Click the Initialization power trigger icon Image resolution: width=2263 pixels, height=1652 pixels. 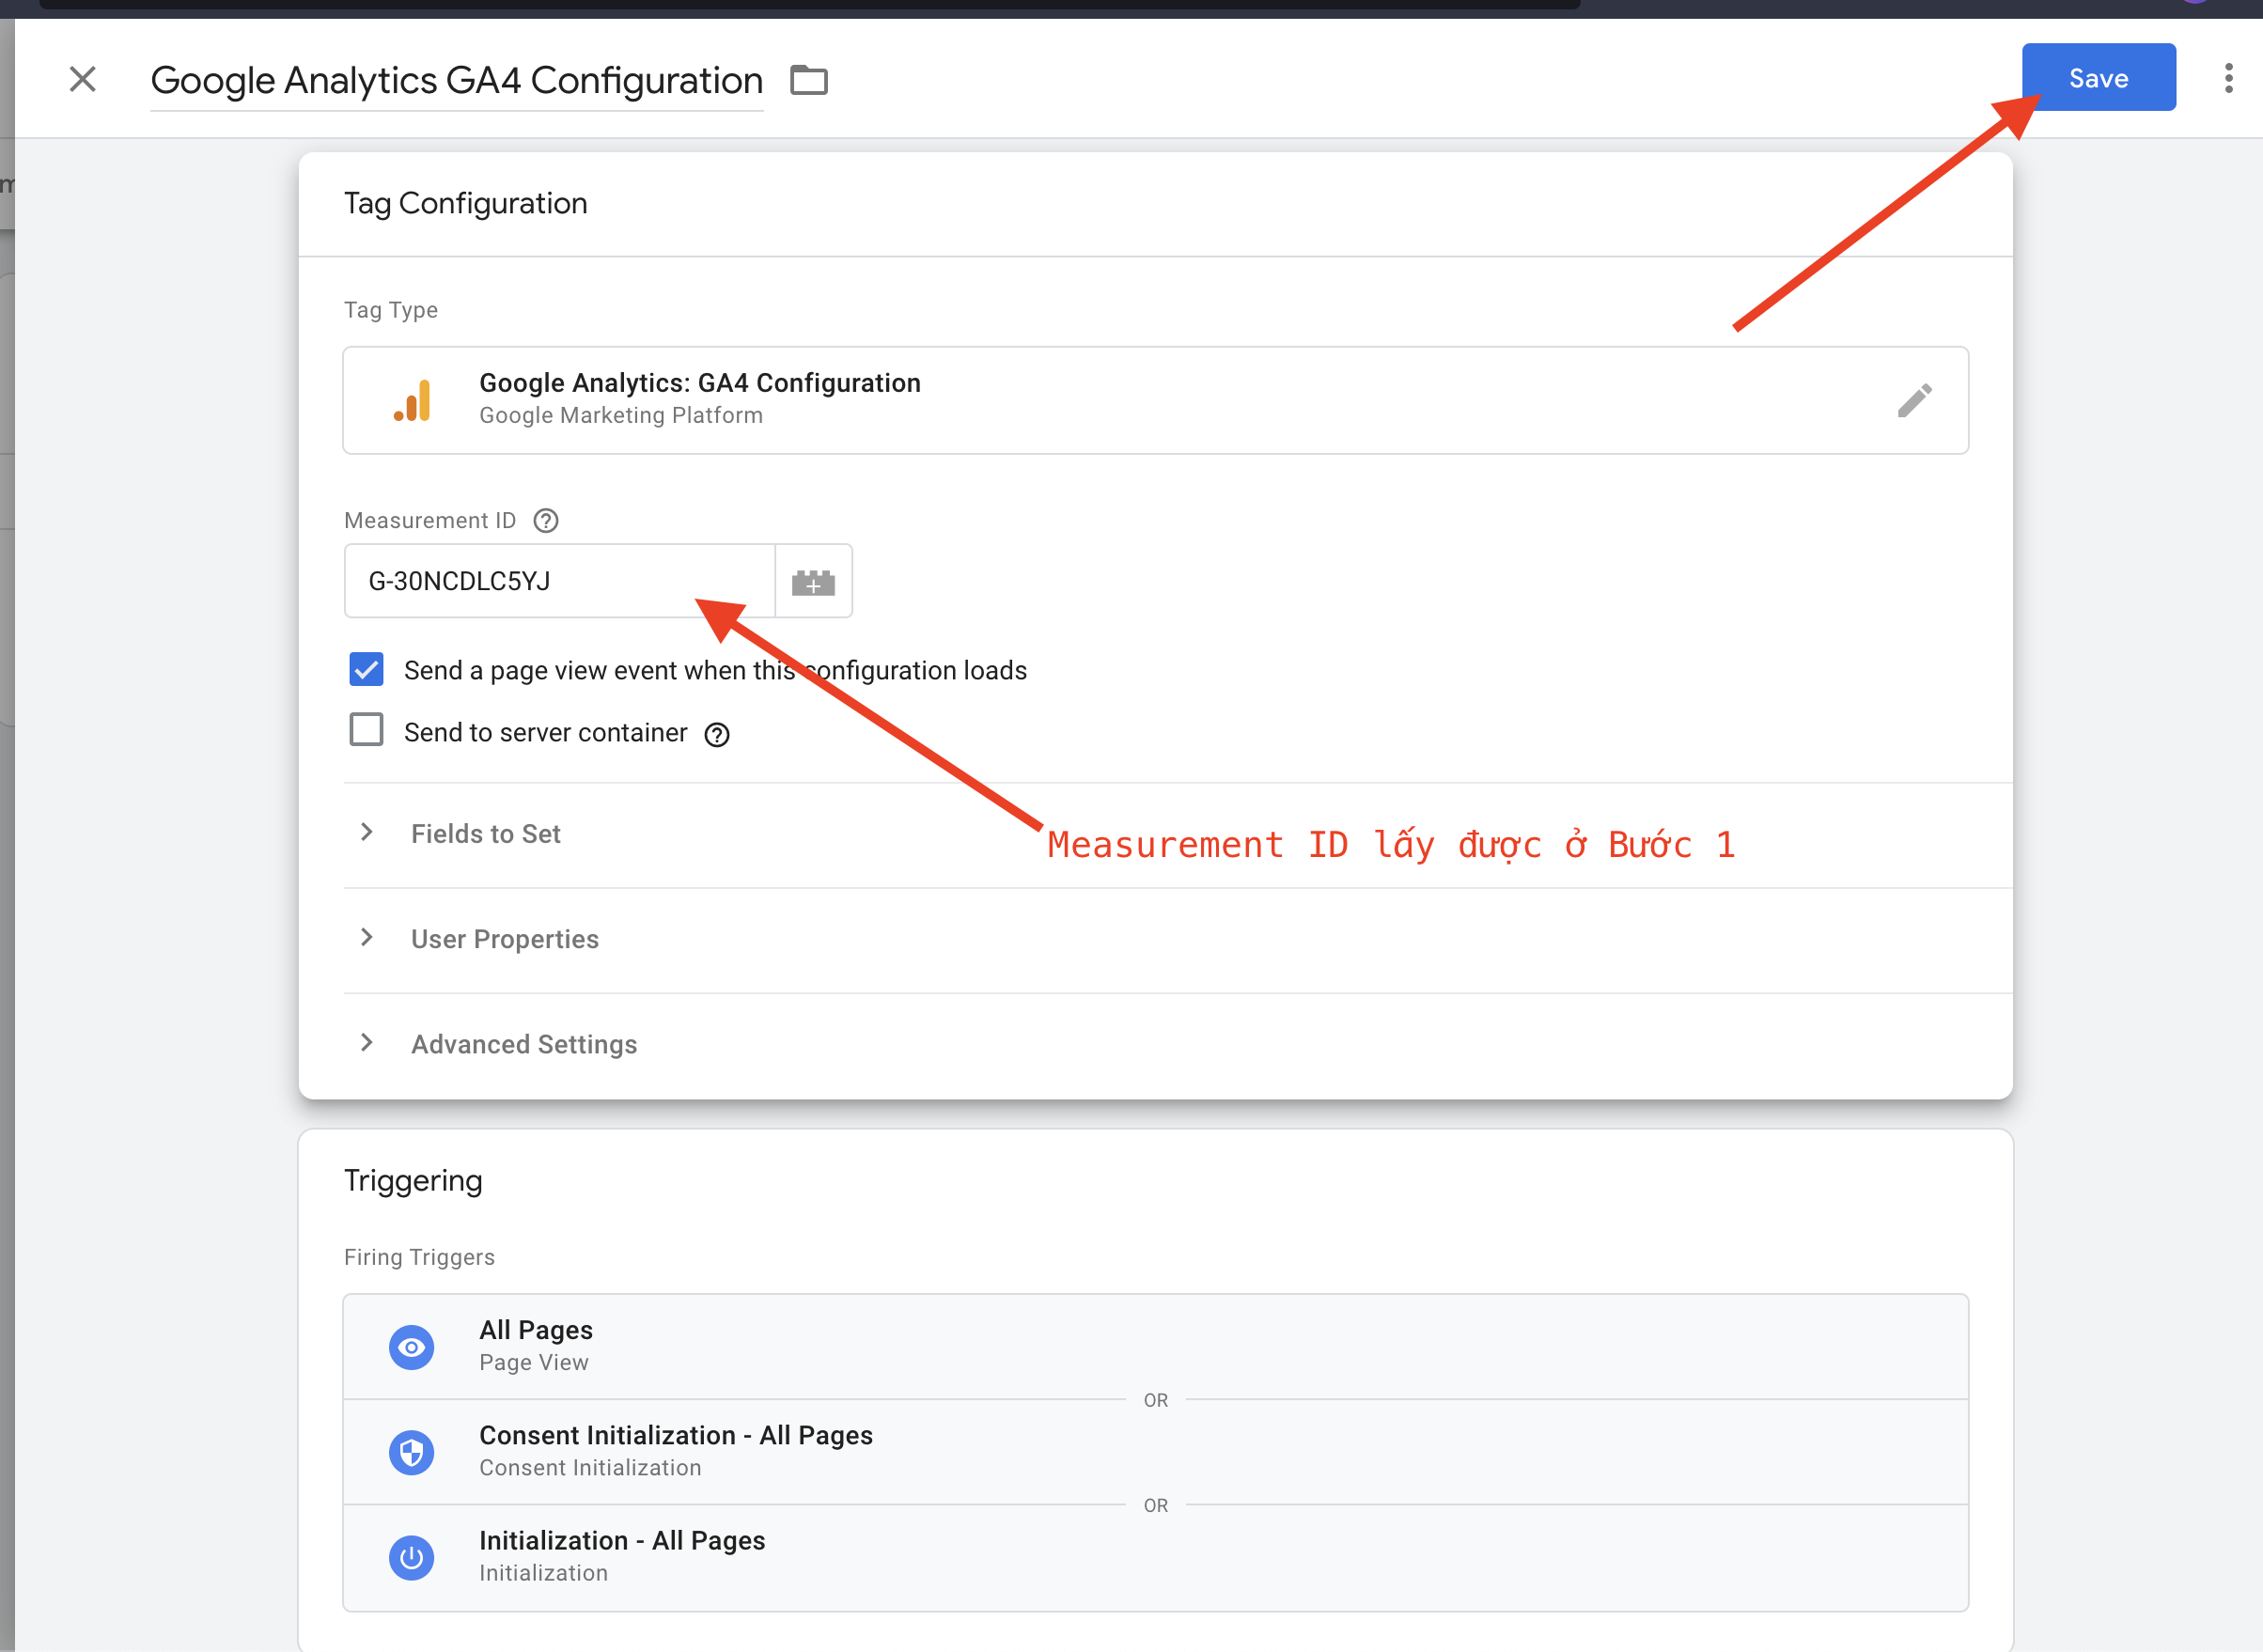[x=412, y=1557]
